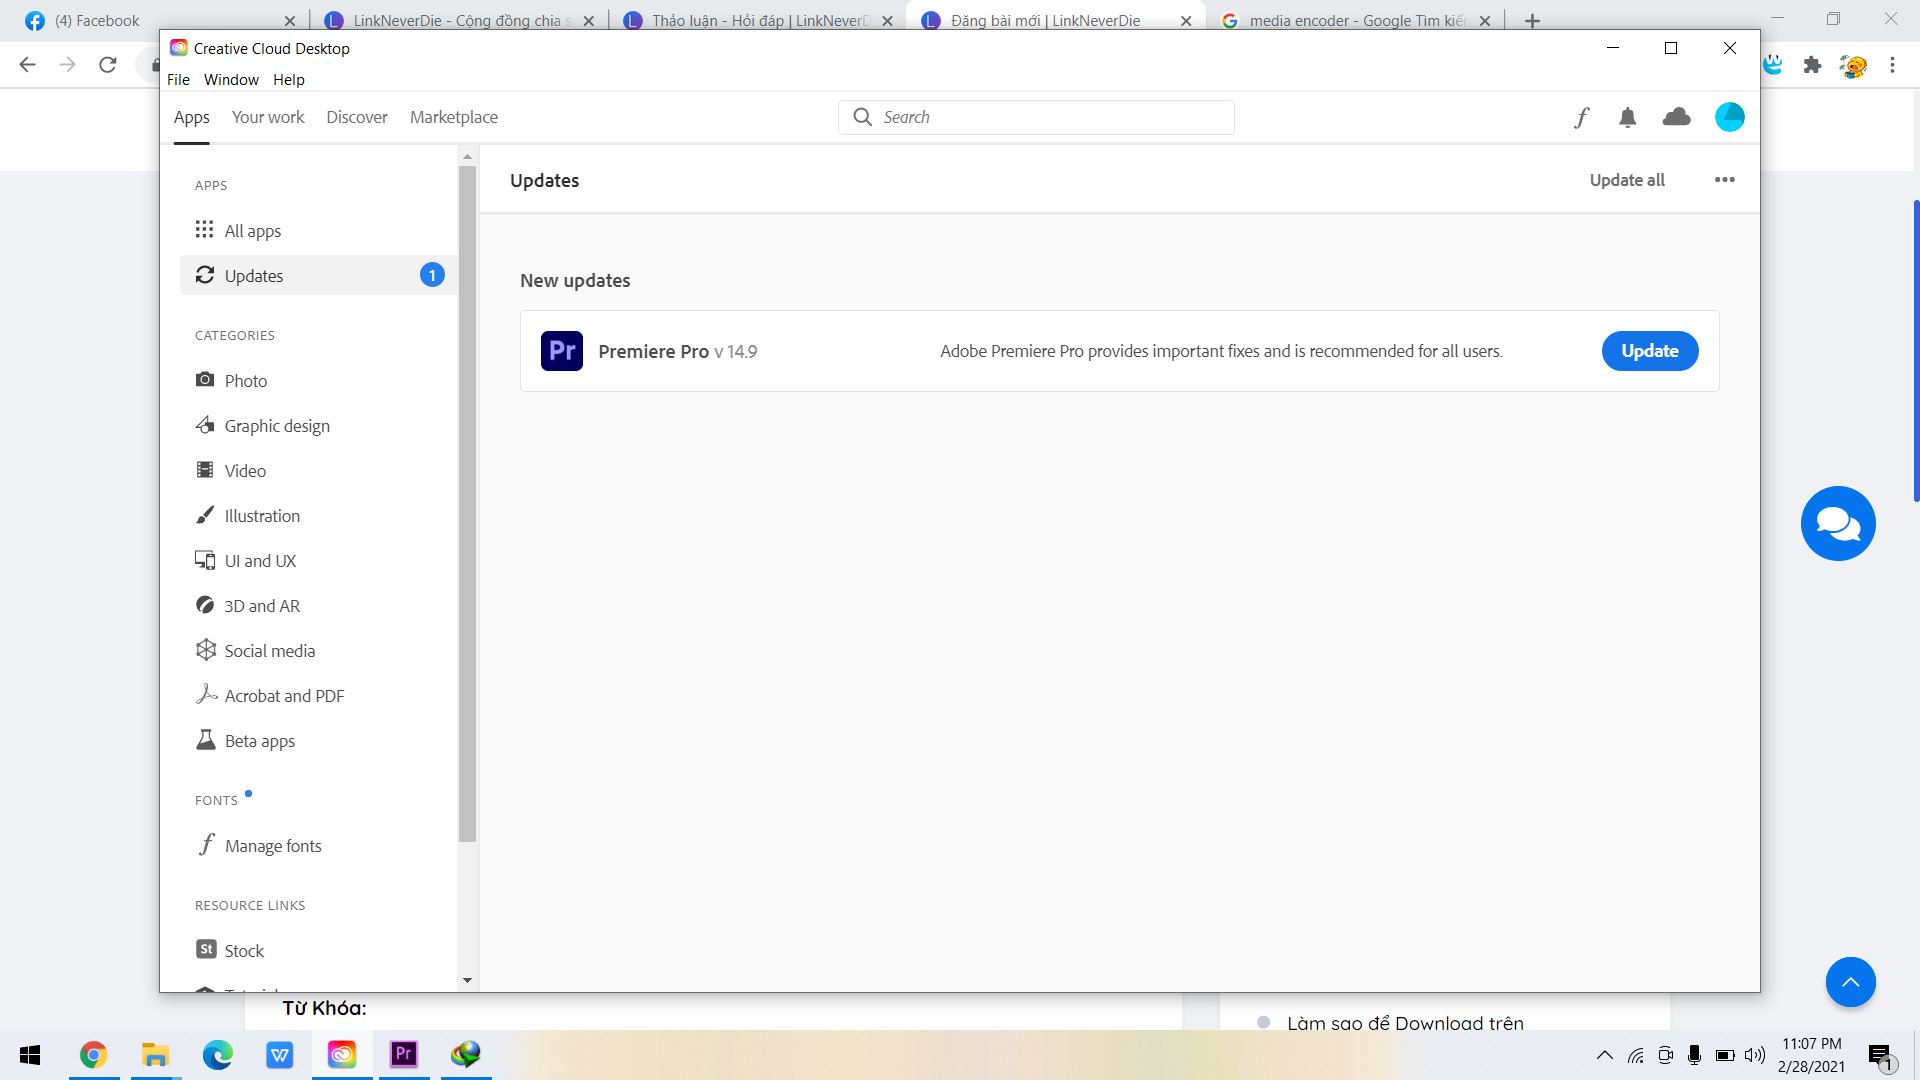Click the Updates refresh icon
Screen dimensions: 1920x1080
click(206, 274)
